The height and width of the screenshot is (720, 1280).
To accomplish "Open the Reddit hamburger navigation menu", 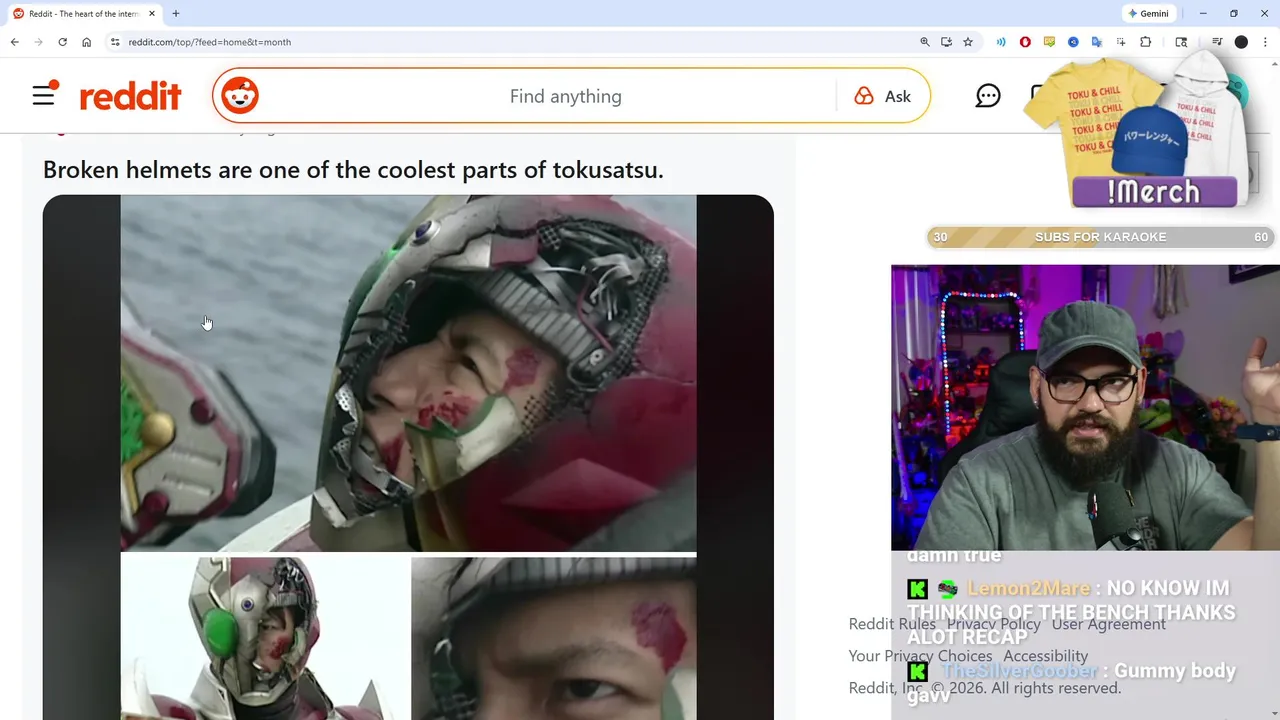I will [x=44, y=96].
